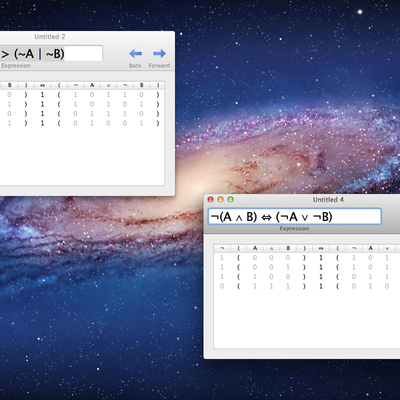Select the ∨ column header in Untitled 4

coord(387,248)
